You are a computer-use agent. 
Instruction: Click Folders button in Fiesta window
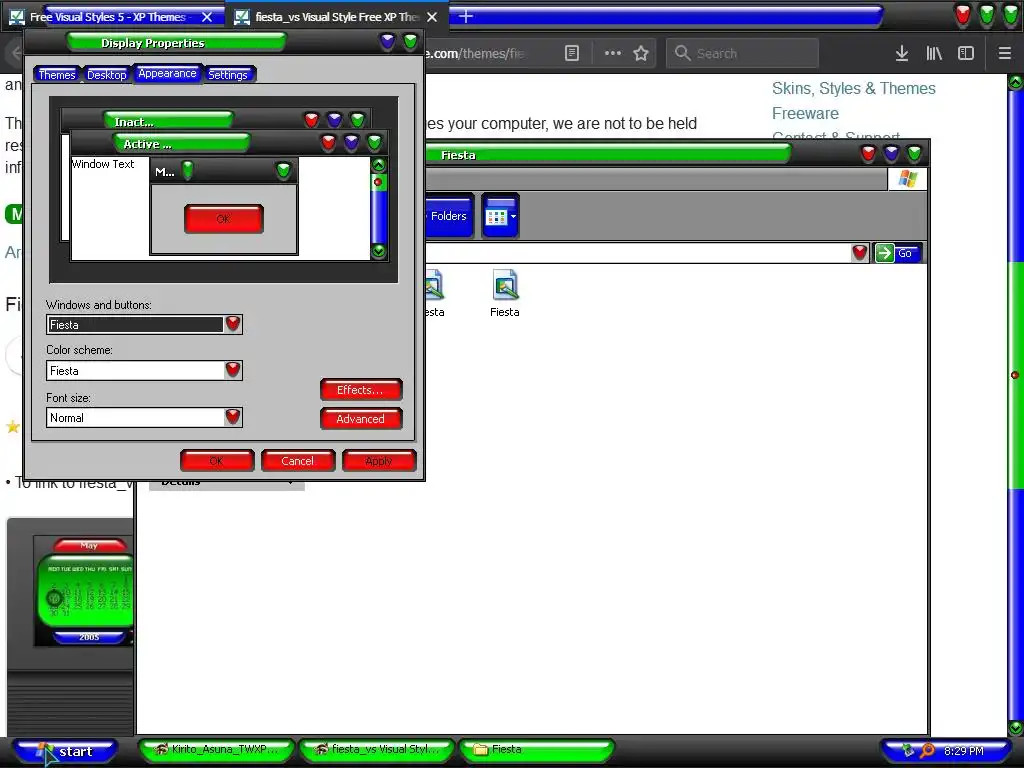point(449,216)
